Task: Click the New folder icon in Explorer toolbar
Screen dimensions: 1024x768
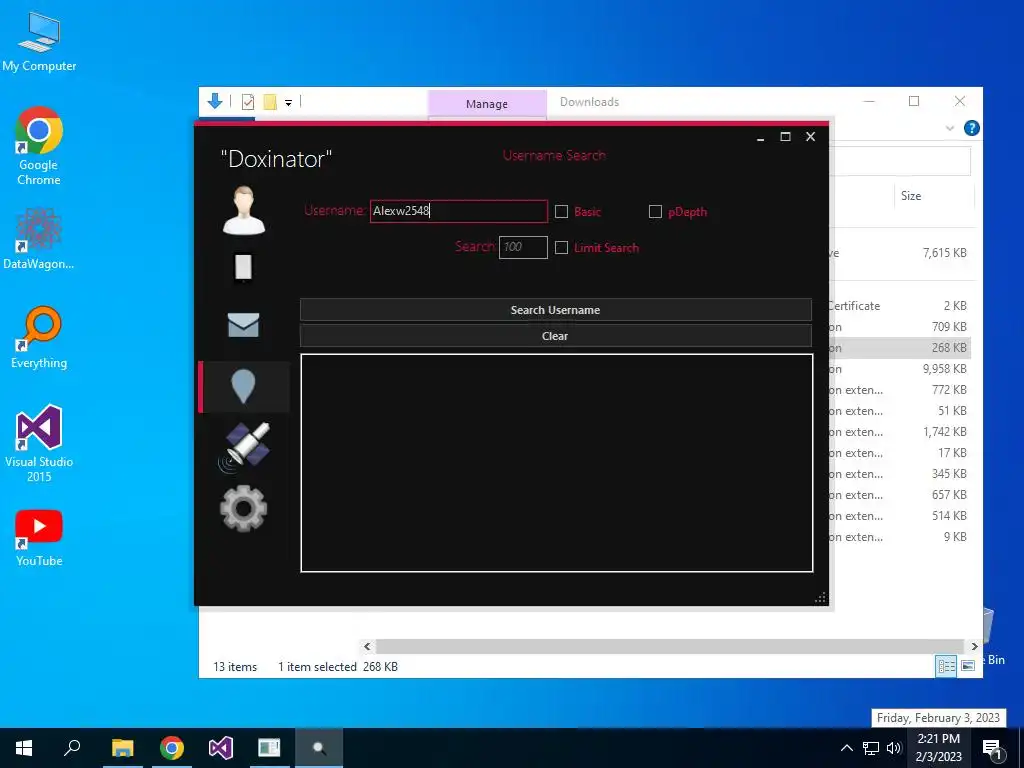Action: click(270, 102)
